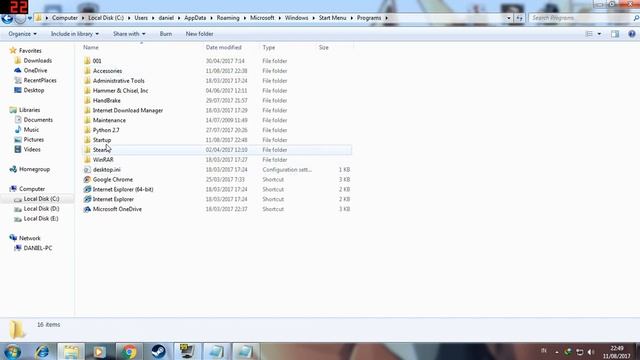Click the taskbar clock showing 22:49
640x360 pixels.
tap(616, 352)
